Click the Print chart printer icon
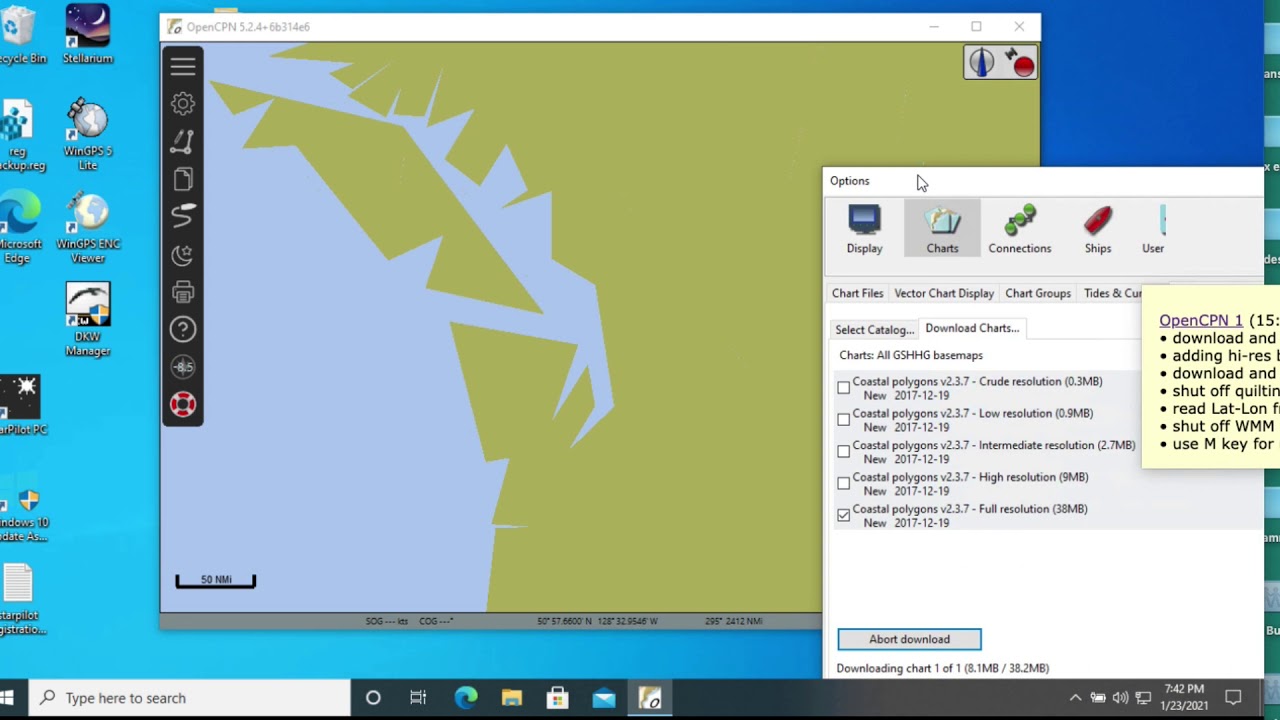The image size is (1280, 720). point(183,293)
